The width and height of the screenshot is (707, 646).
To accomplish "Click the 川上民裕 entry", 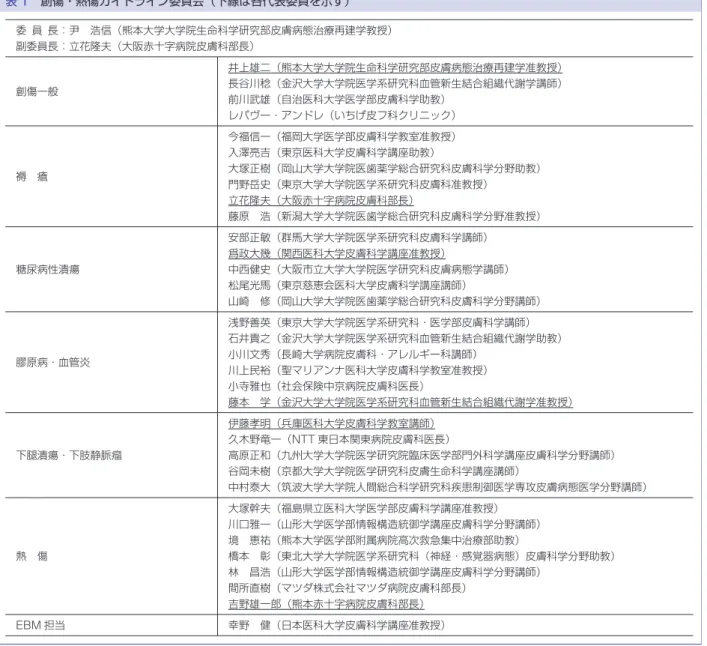I will (x=358, y=370).
